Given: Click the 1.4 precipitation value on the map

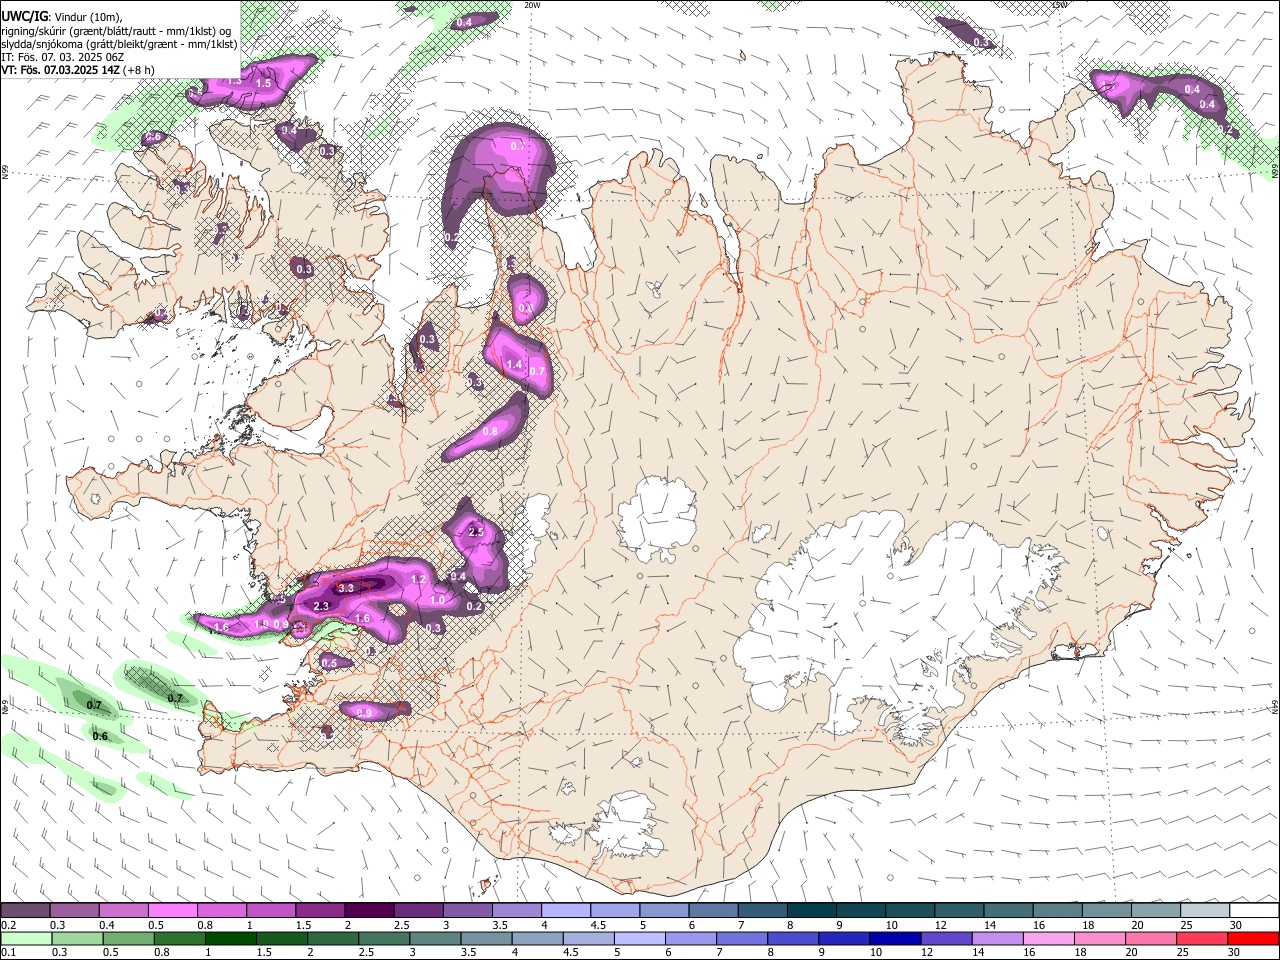Looking at the screenshot, I should click(514, 364).
